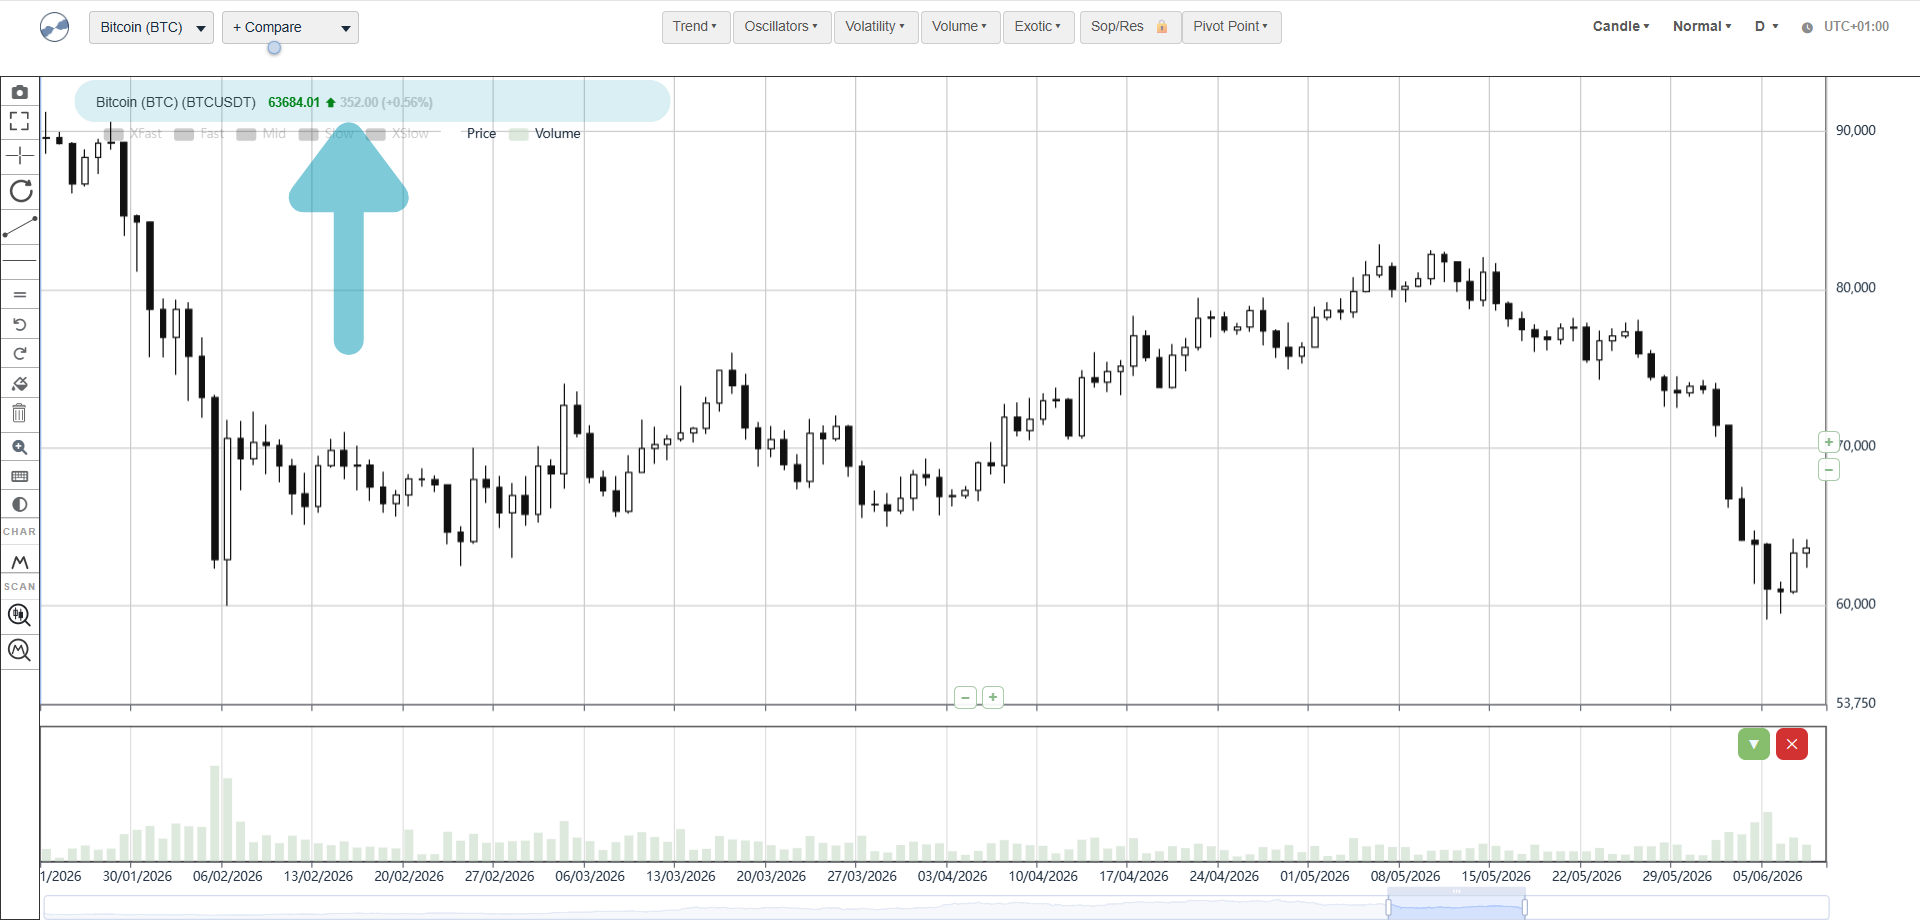The height and width of the screenshot is (920, 1920).
Task: Click the right range slider handle
Action: point(1524,907)
